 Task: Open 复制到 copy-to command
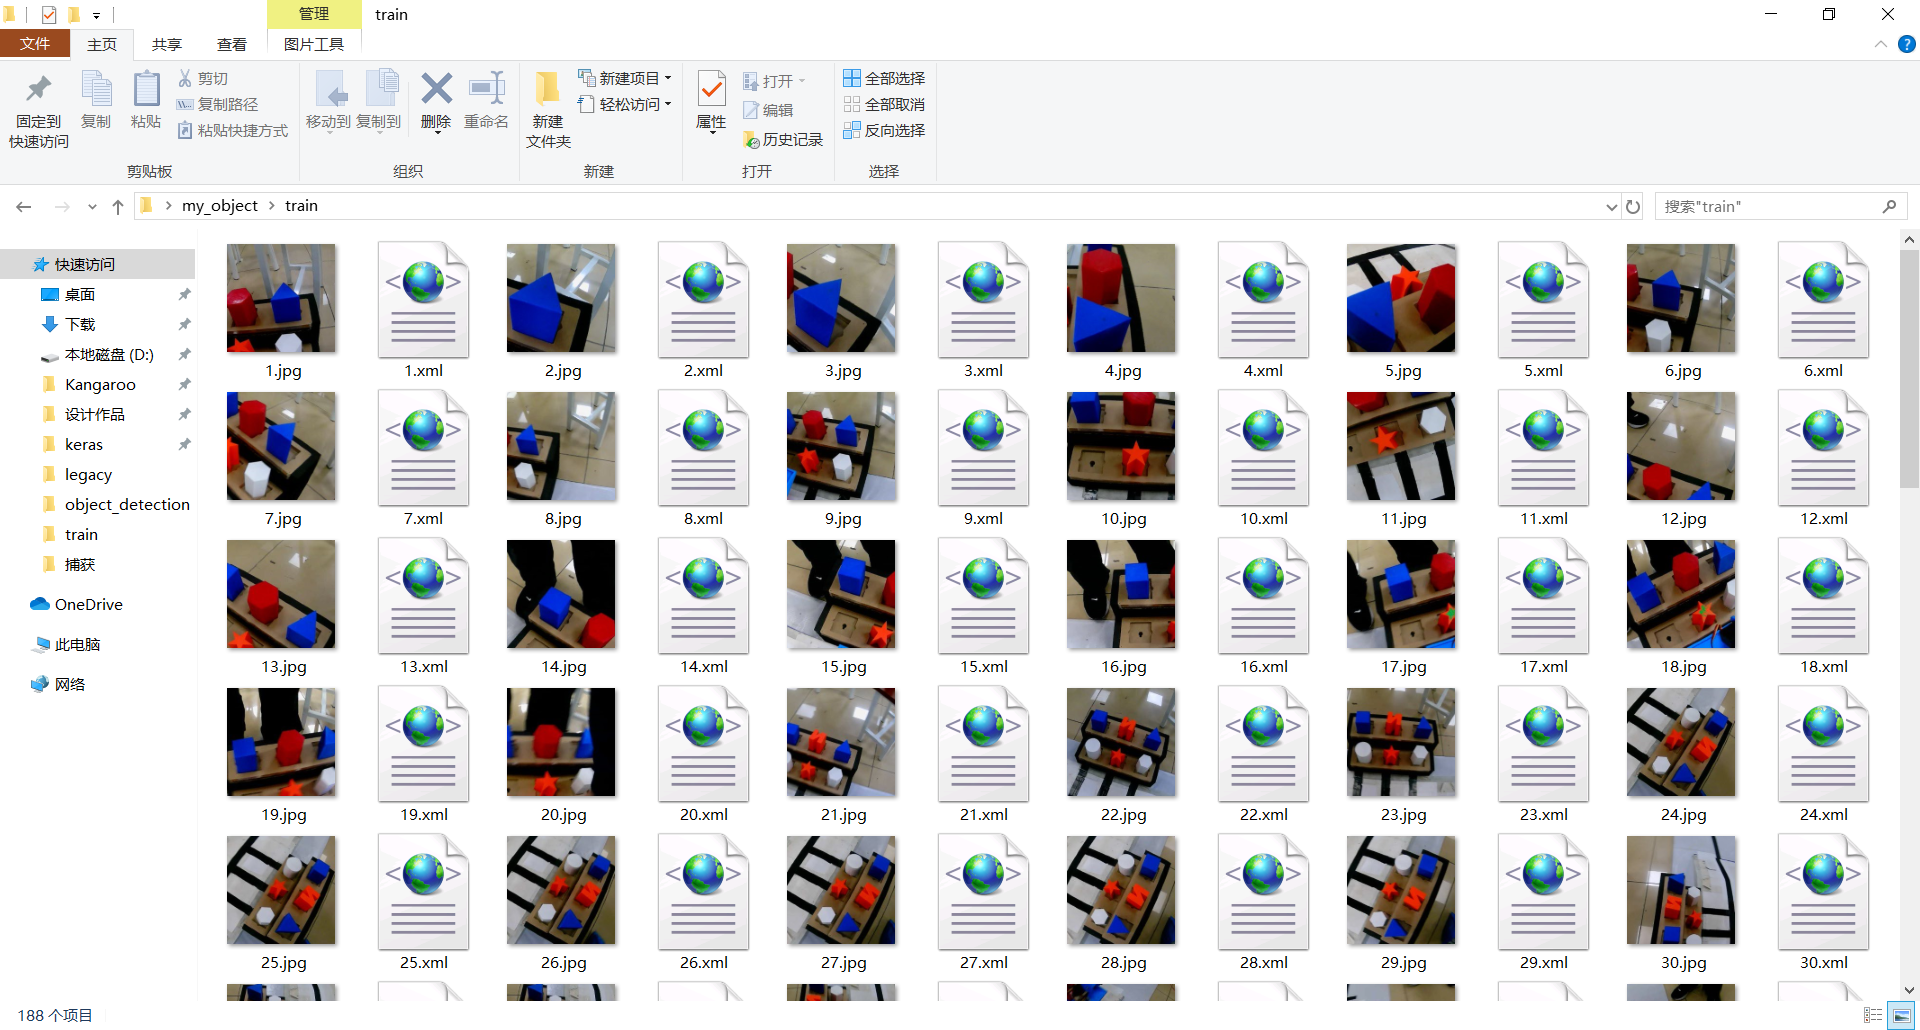pyautogui.click(x=379, y=100)
